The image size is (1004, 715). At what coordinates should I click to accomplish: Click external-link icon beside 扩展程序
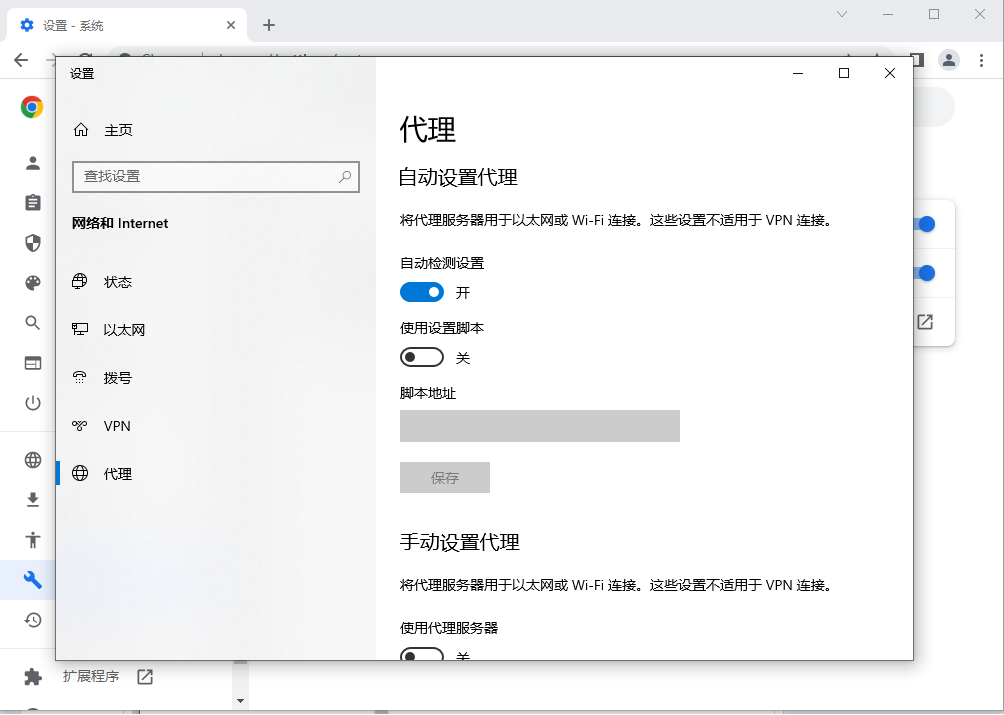tap(145, 677)
